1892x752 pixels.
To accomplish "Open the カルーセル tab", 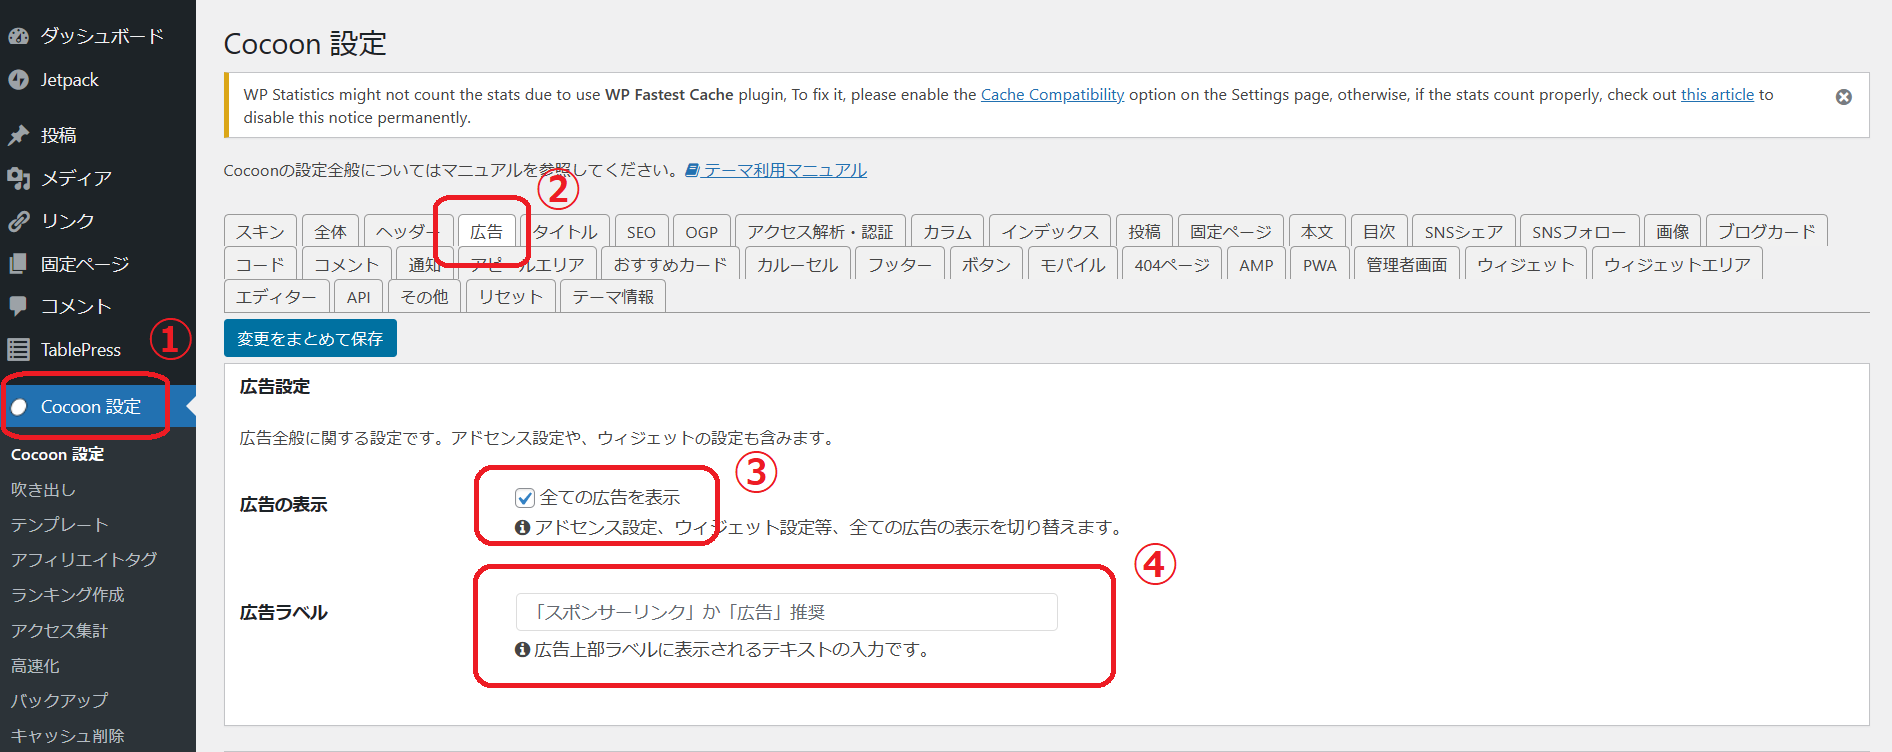I will tap(798, 264).
